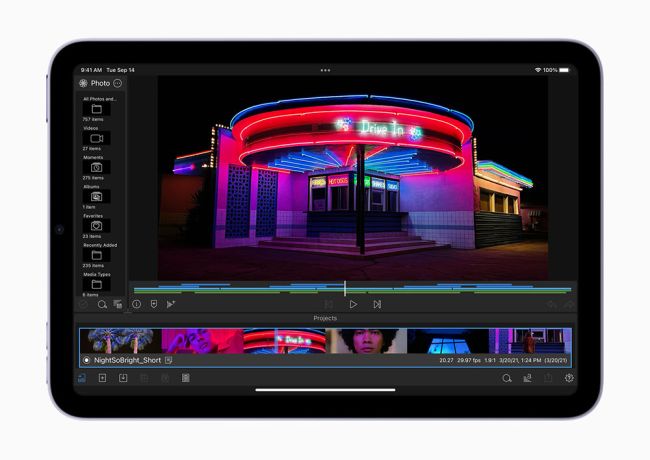Select the pink neon face thumbnail
This screenshot has width=650, height=460.
(x=202, y=341)
